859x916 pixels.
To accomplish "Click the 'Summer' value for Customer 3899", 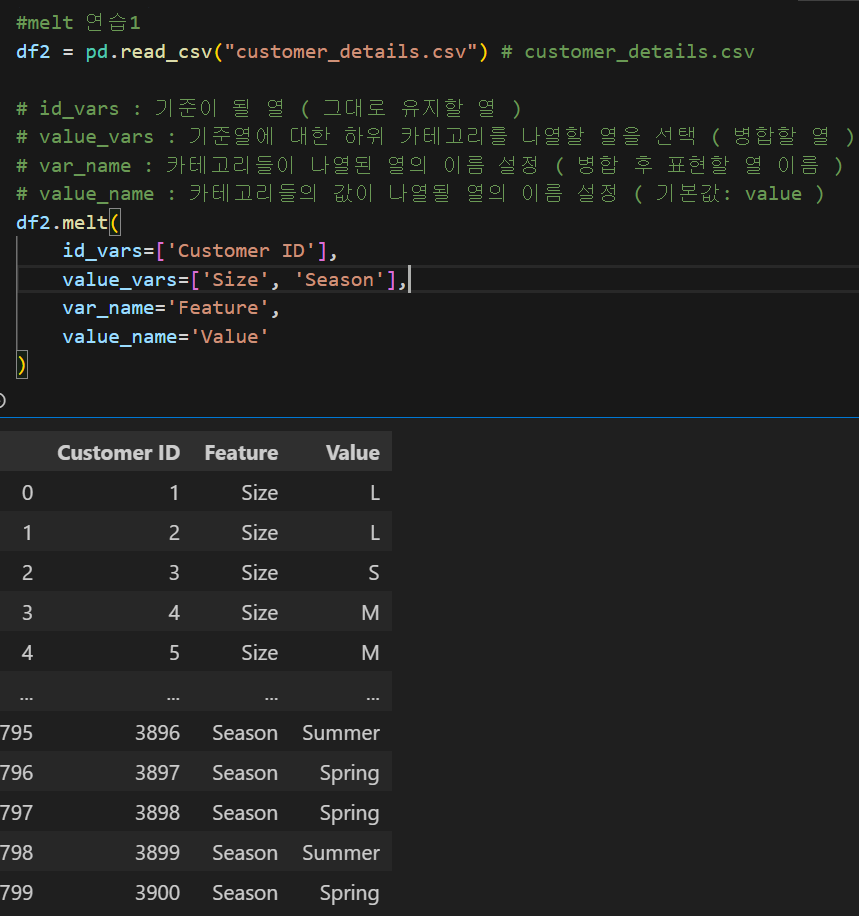I will pos(341,853).
